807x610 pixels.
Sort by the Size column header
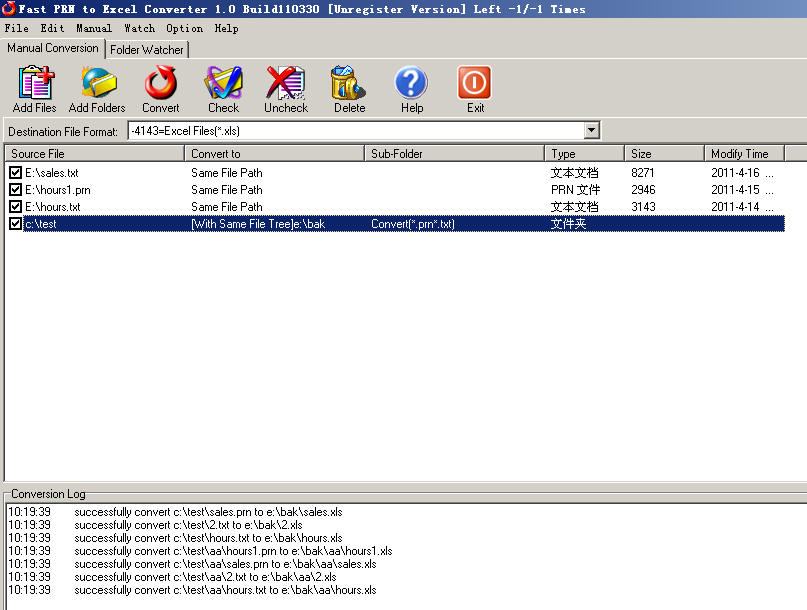point(664,153)
